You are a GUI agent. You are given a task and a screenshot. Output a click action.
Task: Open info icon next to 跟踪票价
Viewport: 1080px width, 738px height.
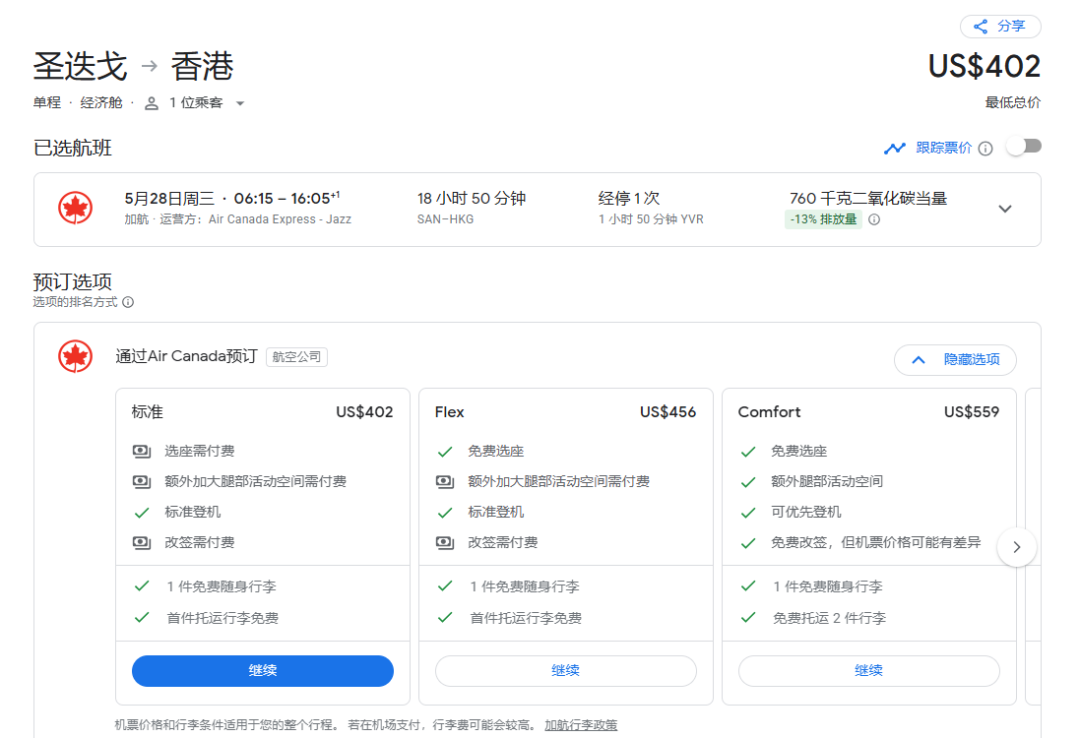(986, 148)
